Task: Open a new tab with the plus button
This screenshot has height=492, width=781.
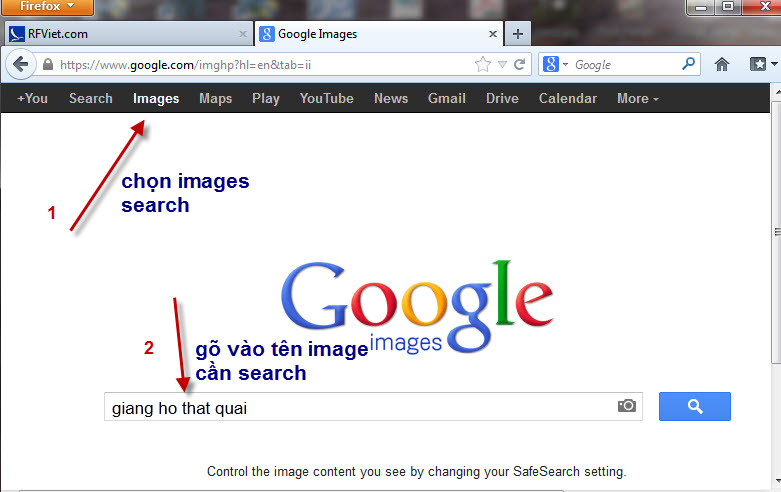Action: point(517,34)
